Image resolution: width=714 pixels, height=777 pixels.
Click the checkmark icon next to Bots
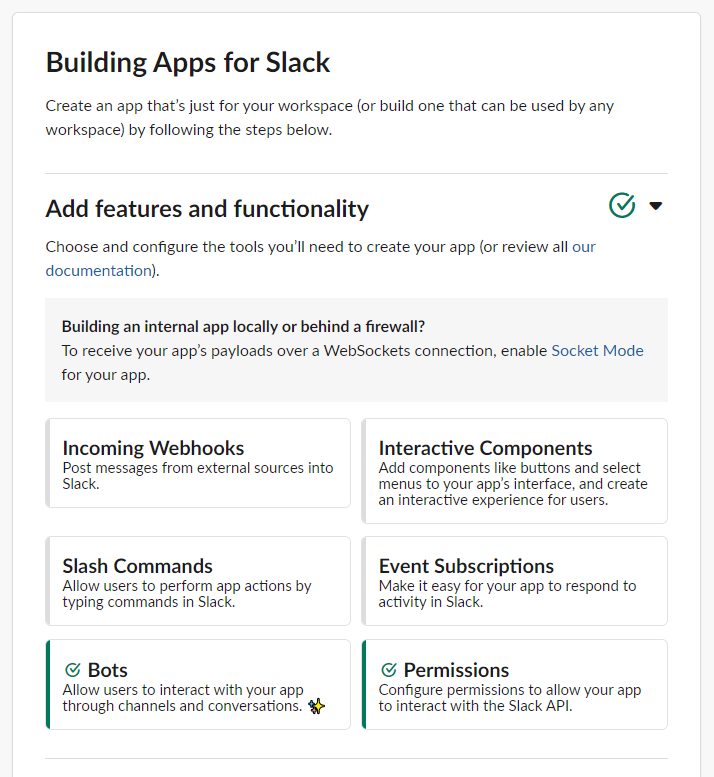(x=73, y=670)
